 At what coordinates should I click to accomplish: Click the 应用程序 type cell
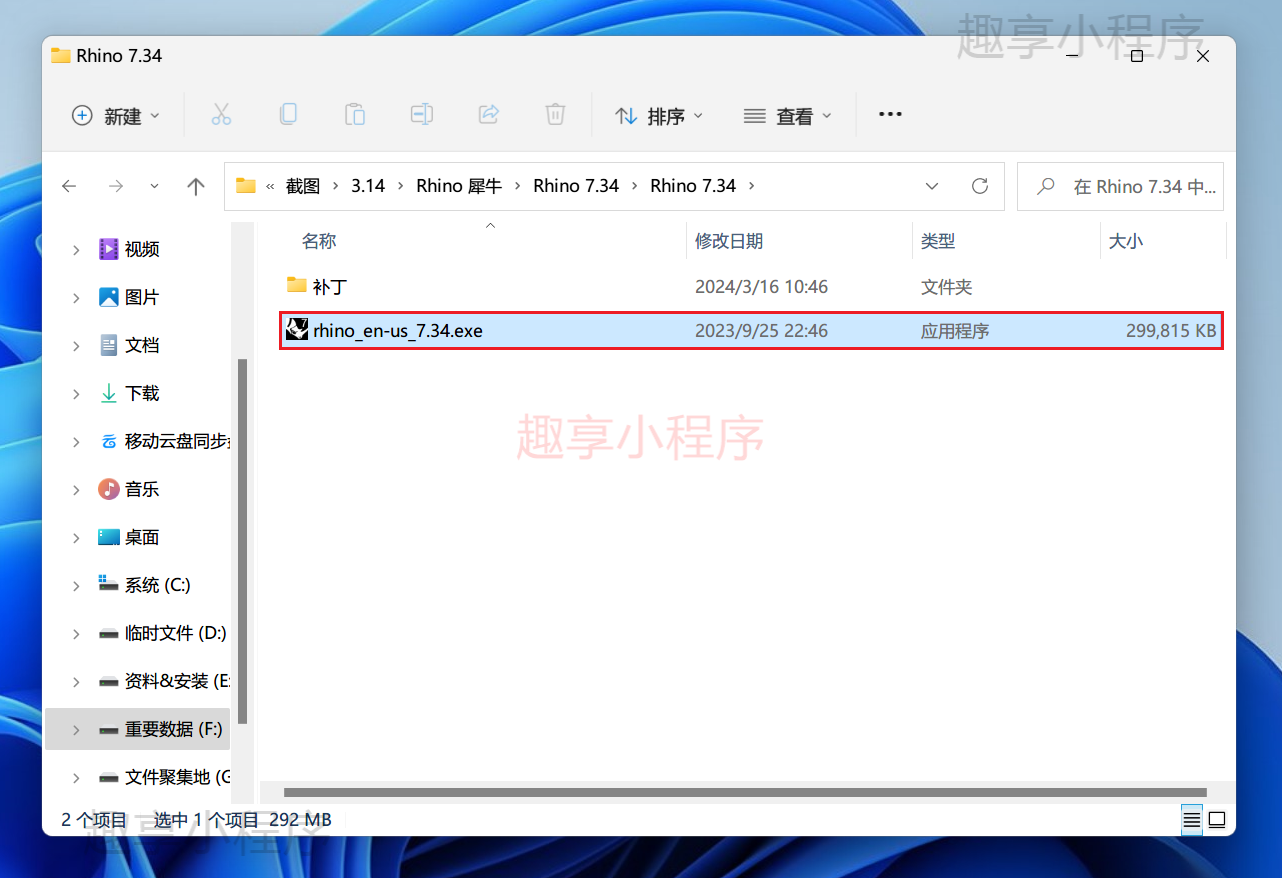[955, 331]
